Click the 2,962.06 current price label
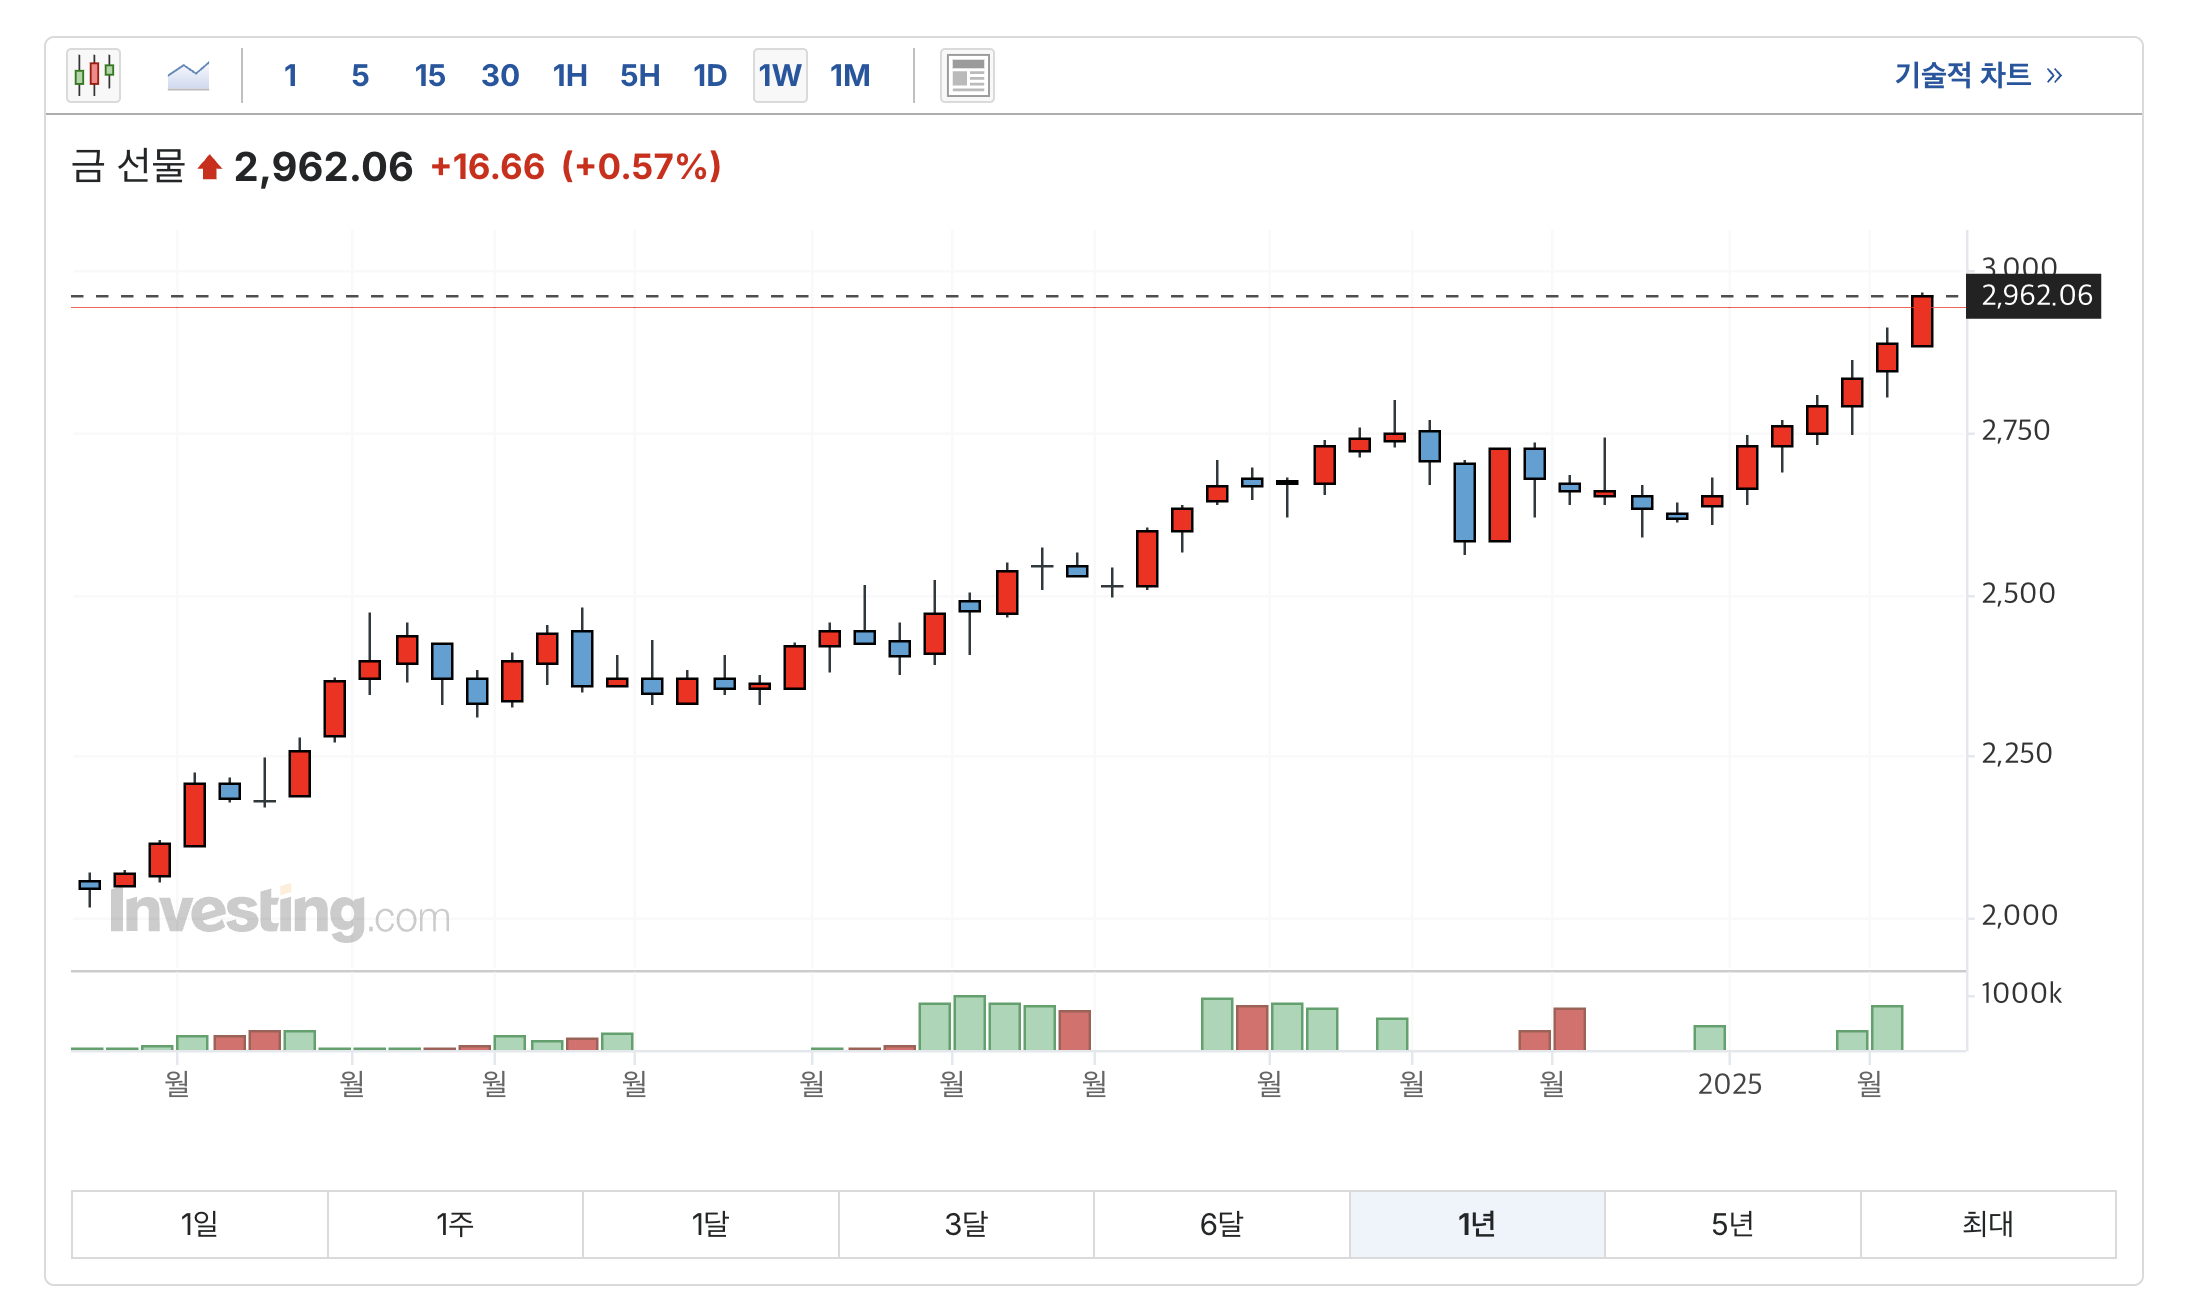This screenshot has height=1308, width=2196. pyautogui.click(x=2035, y=296)
